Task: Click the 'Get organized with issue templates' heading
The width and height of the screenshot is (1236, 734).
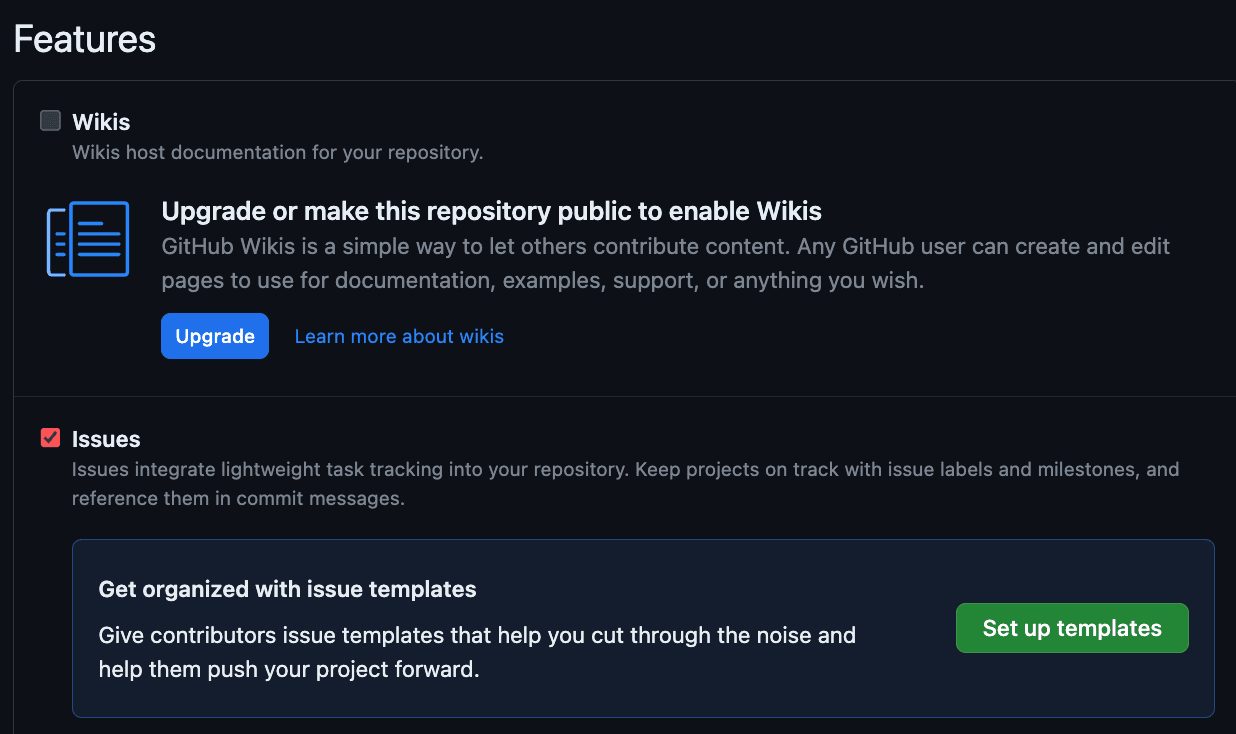Action: click(288, 589)
